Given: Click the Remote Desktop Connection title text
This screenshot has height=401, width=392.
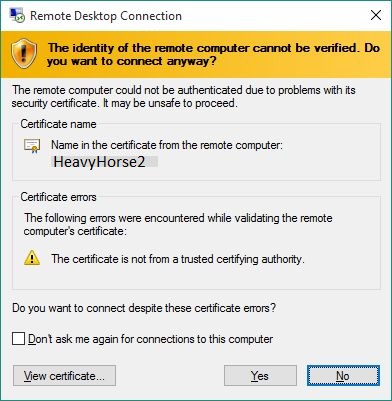Looking at the screenshot, I should coord(106,16).
